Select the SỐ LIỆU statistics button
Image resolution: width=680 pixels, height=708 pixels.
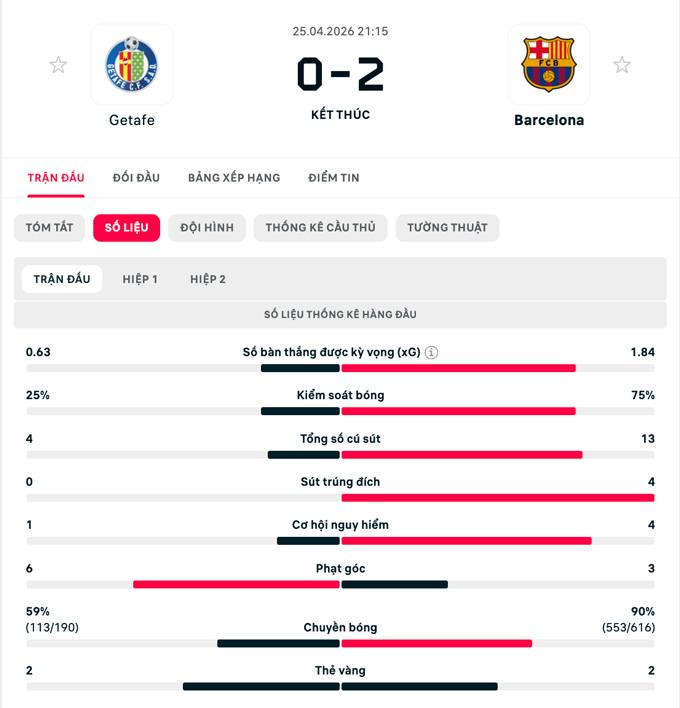(x=126, y=228)
